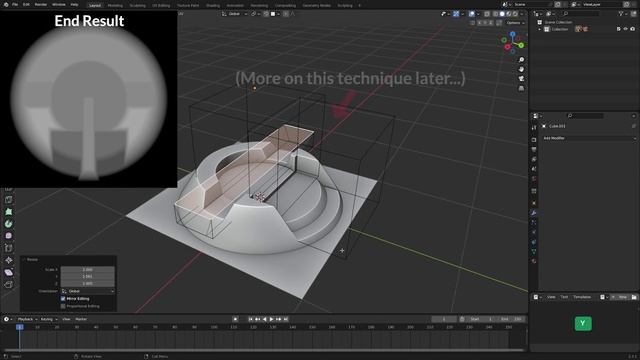Select material preview shading mode
This screenshot has width=640, height=360.
point(509,14)
